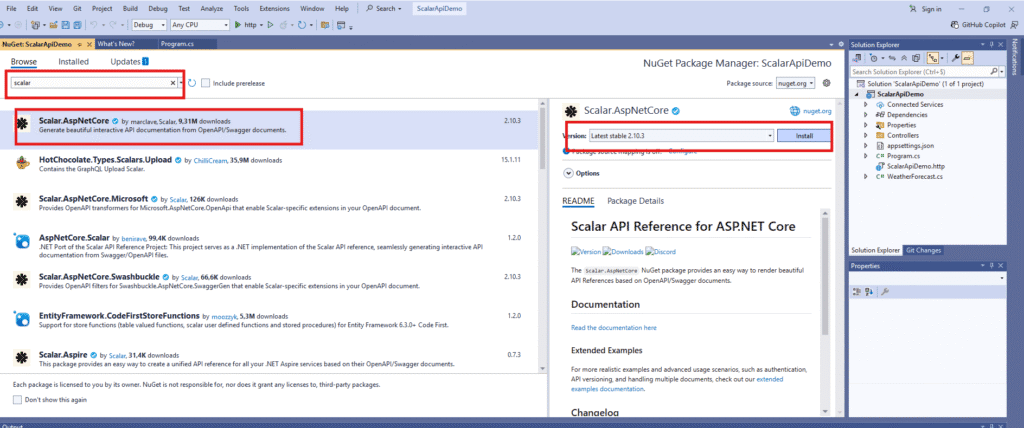Screen dimensions: 1024x428
Task: Click the Pending Changes Filter clock icon
Action: click(873, 58)
